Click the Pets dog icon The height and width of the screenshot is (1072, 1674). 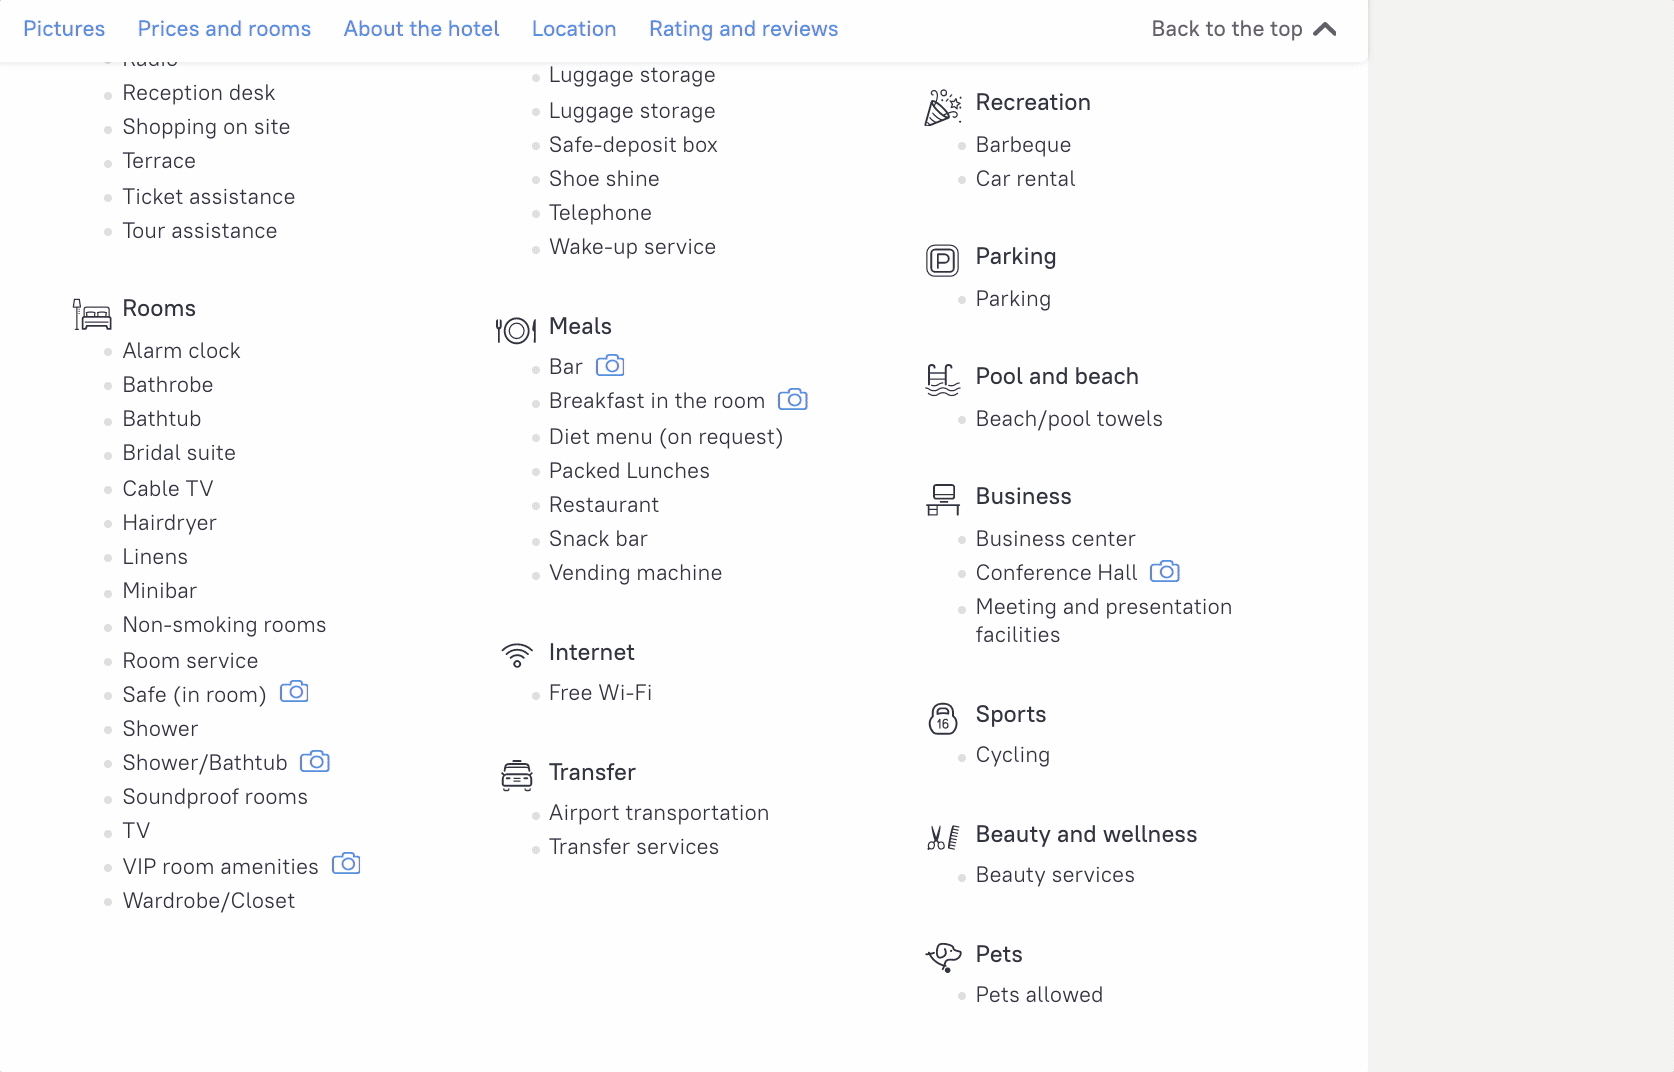[944, 958]
